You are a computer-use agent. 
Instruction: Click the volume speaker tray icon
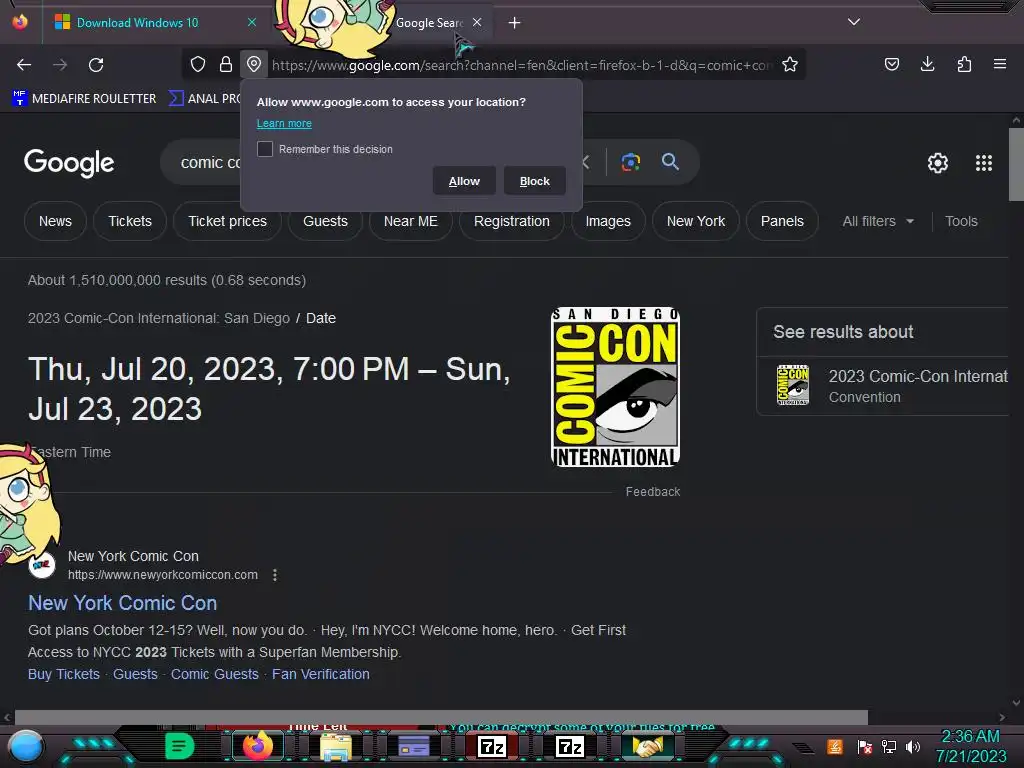(x=912, y=746)
